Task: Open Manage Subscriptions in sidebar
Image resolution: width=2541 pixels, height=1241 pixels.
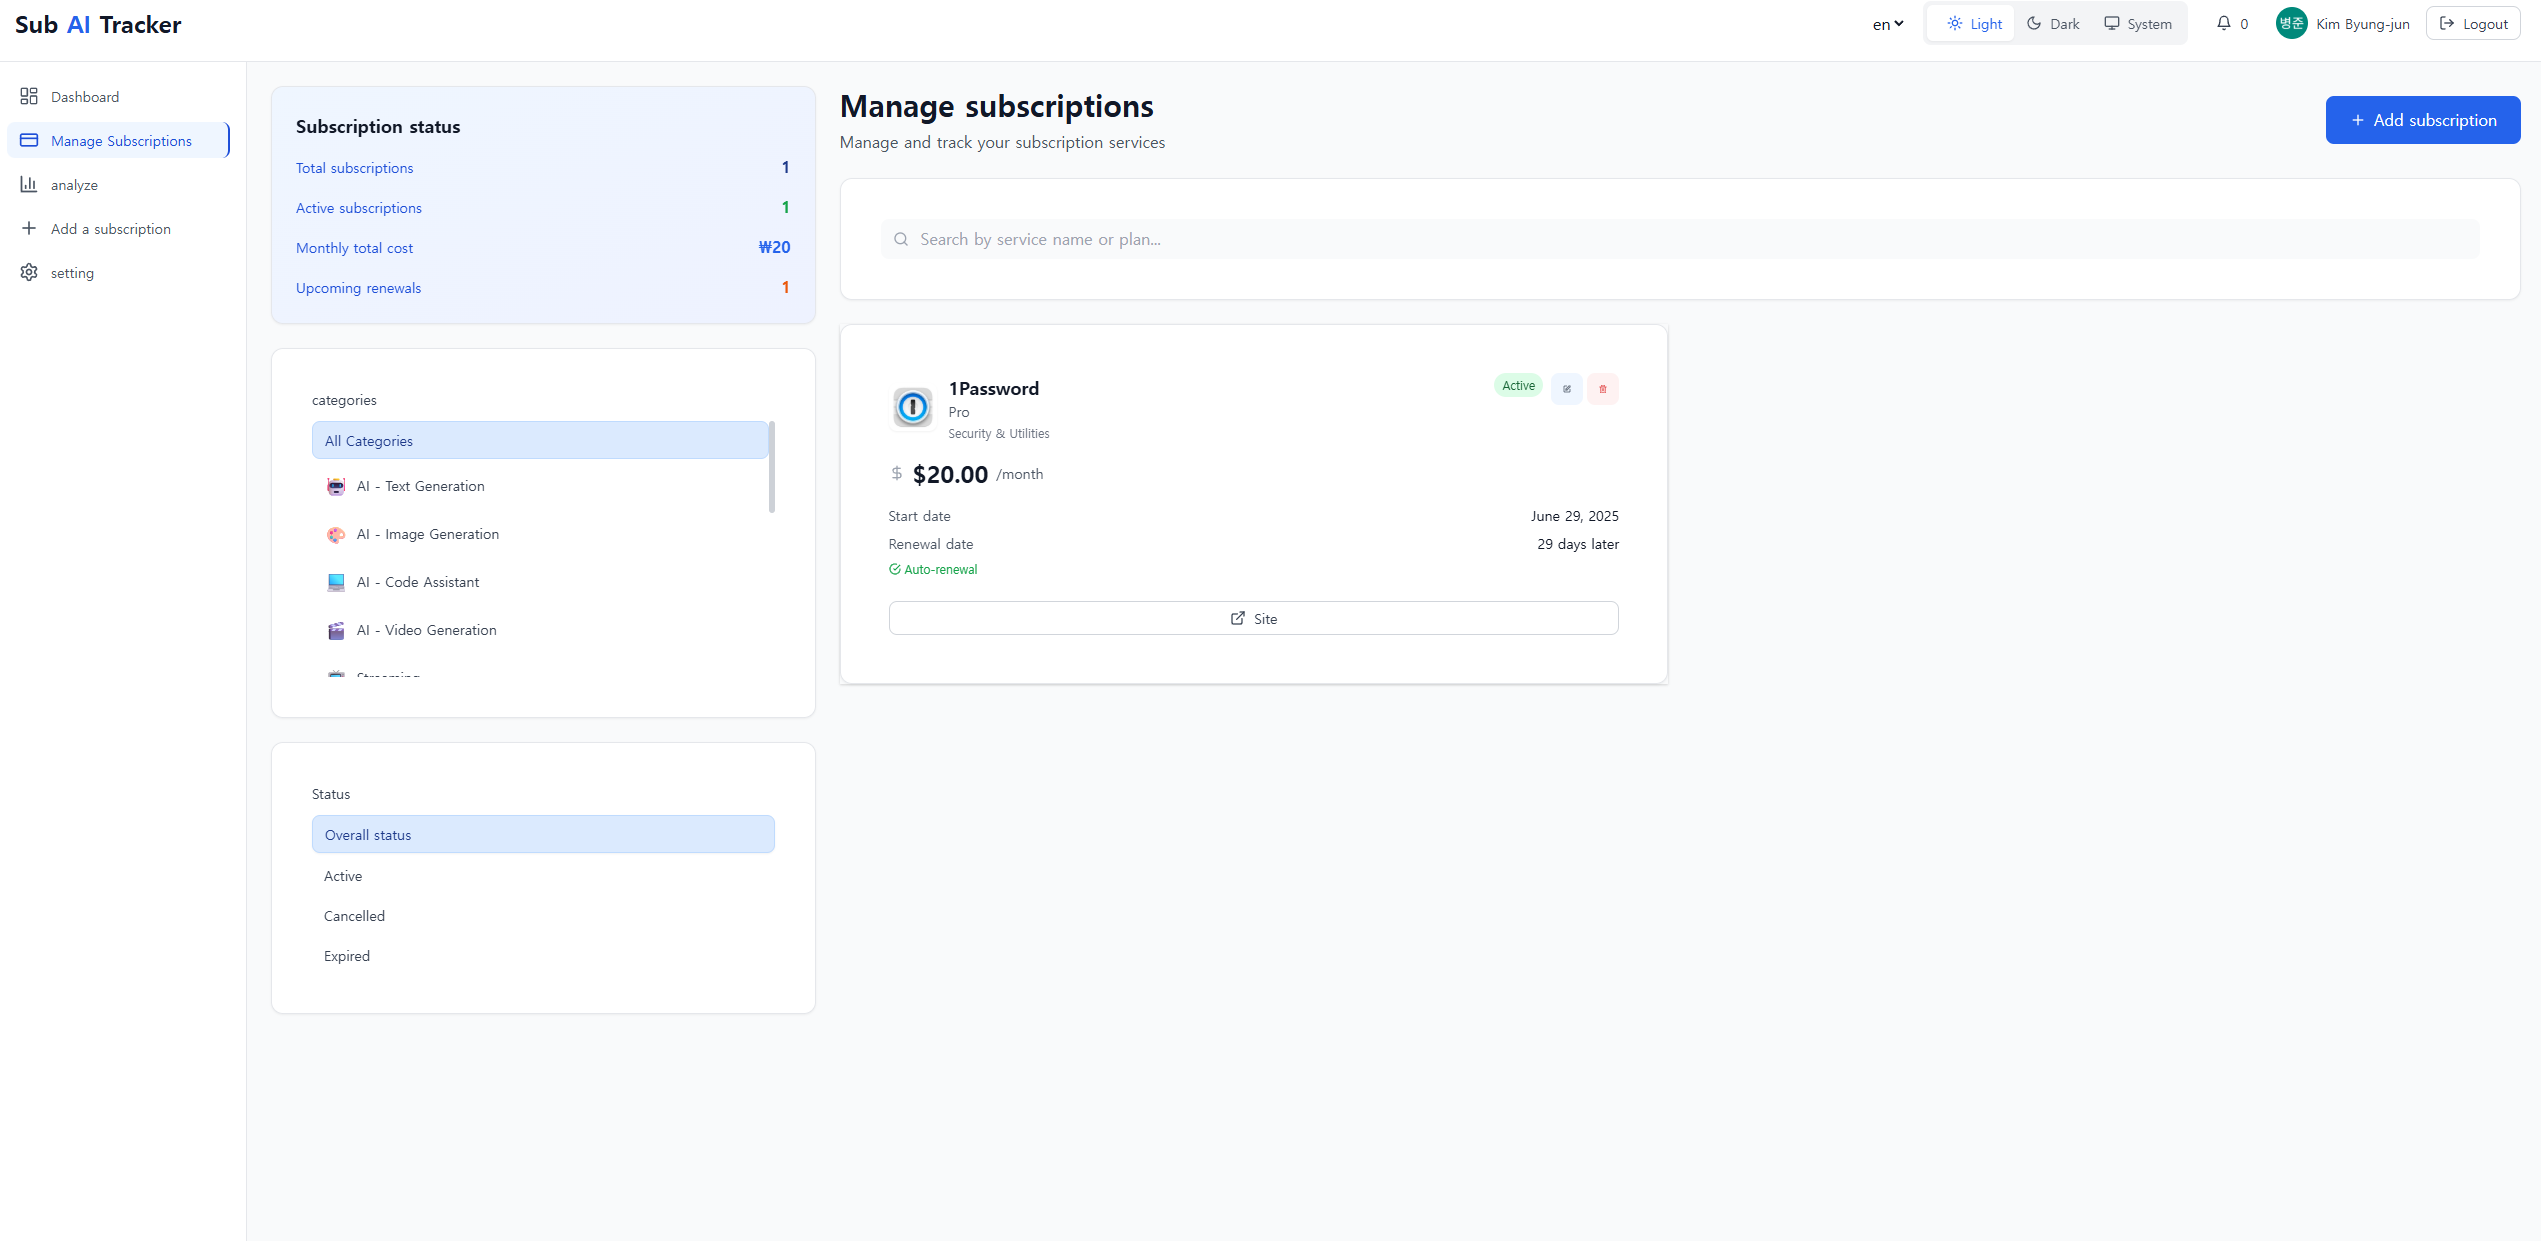Action: pyautogui.click(x=120, y=141)
